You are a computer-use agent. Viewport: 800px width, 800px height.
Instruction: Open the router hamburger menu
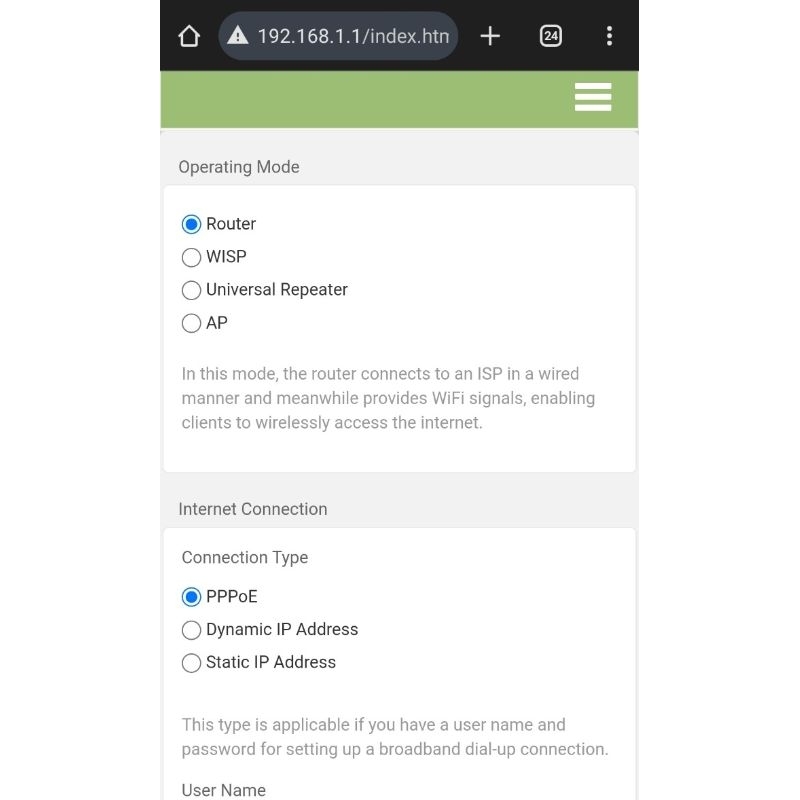[x=593, y=97]
